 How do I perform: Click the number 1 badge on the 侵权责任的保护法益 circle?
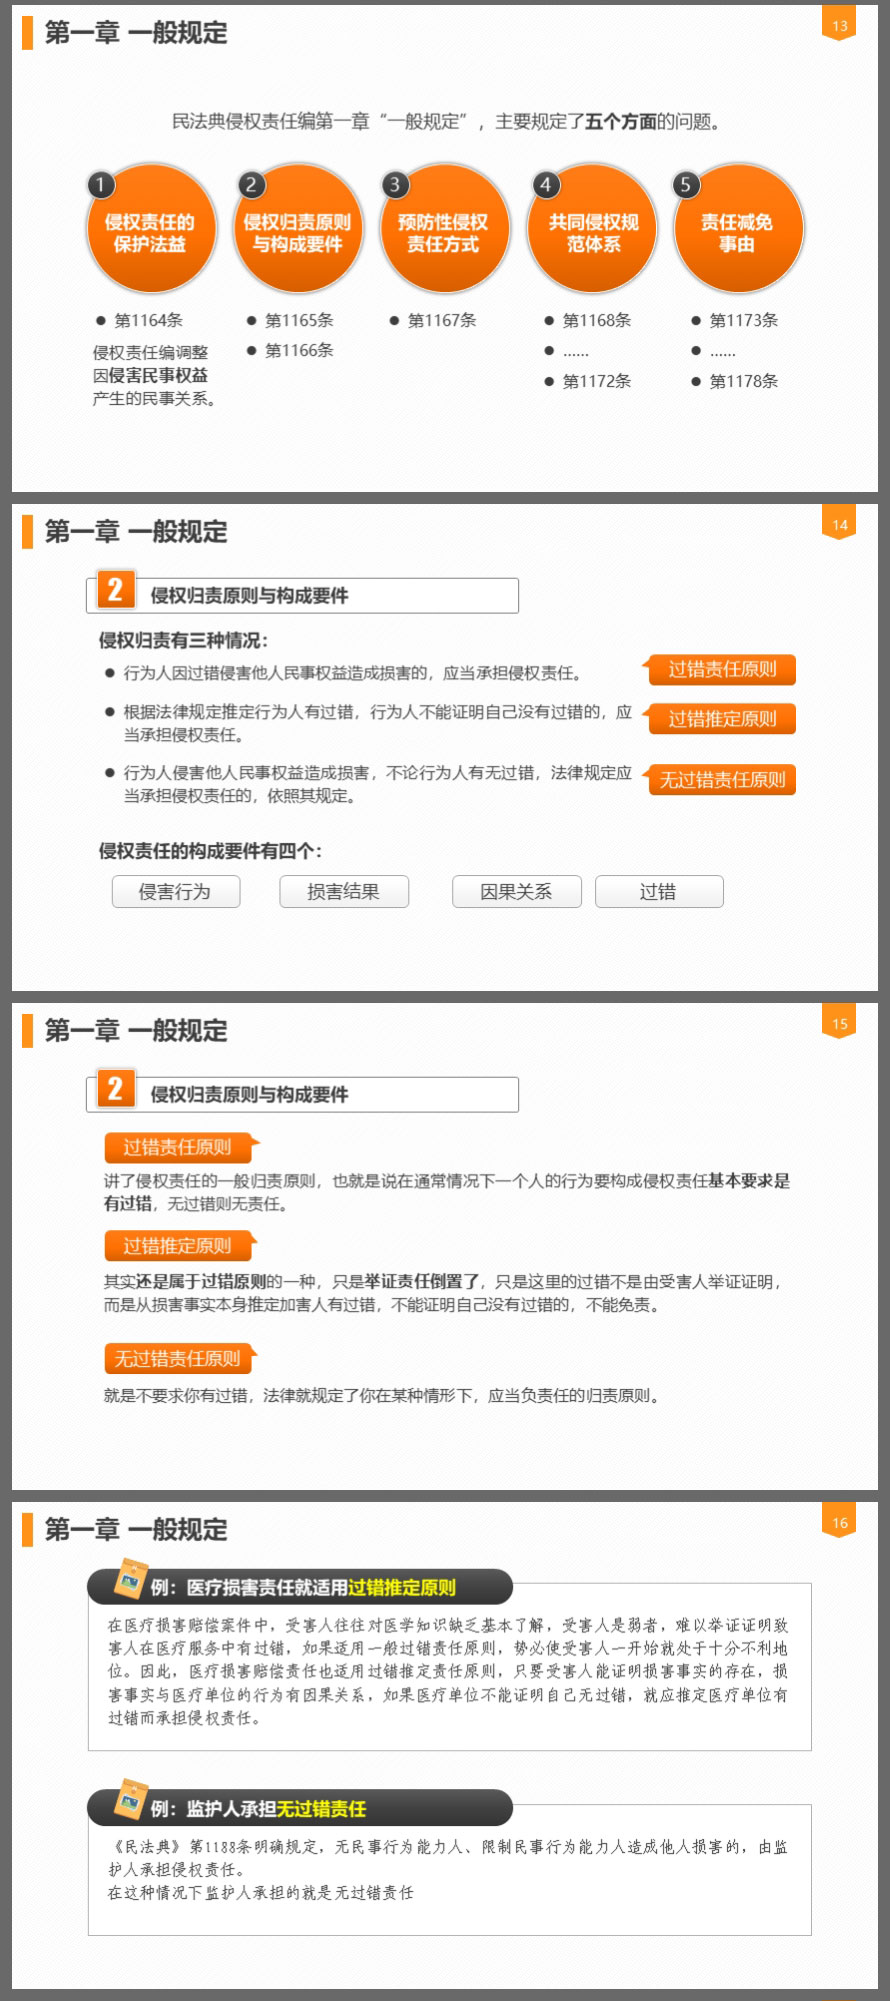(100, 185)
